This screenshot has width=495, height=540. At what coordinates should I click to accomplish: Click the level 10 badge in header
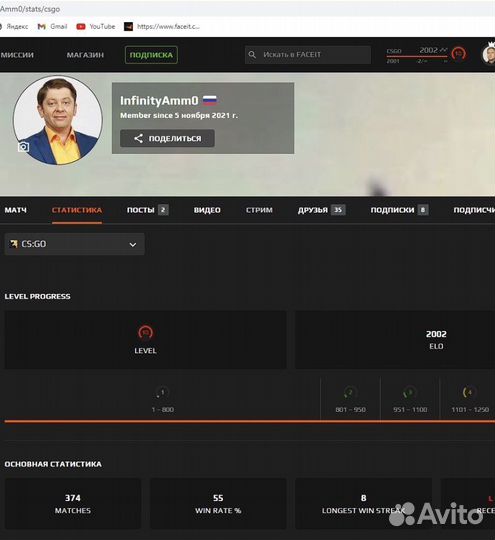click(458, 54)
